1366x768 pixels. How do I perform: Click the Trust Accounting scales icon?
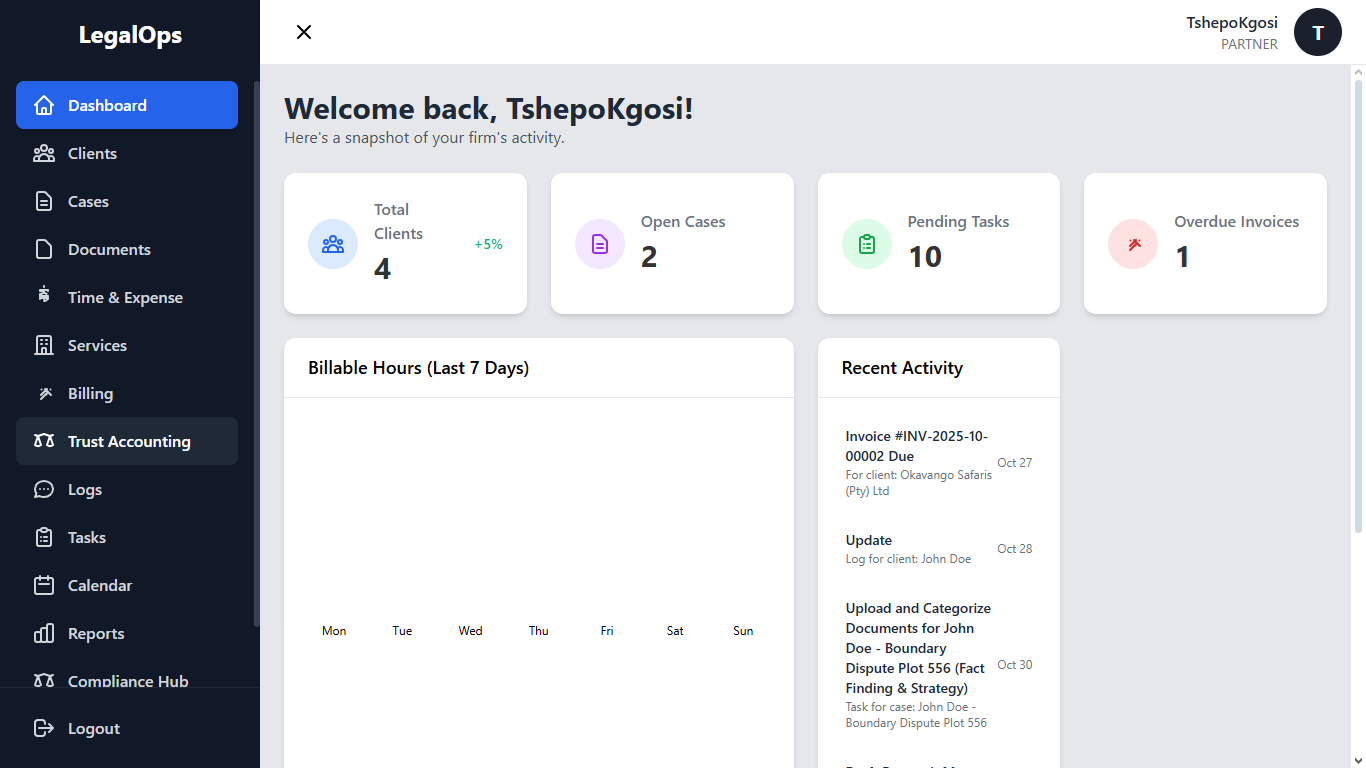[44, 441]
